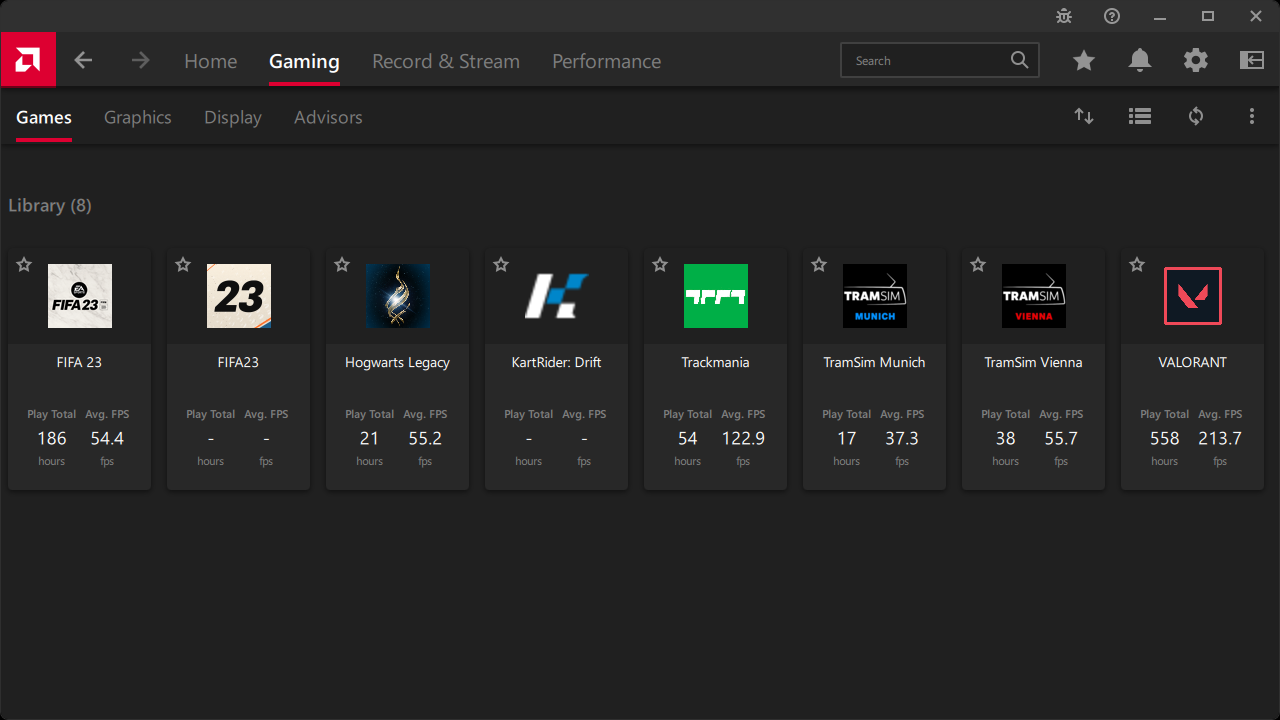
Task: Switch to the Graphics sub-tab
Action: (x=138, y=117)
